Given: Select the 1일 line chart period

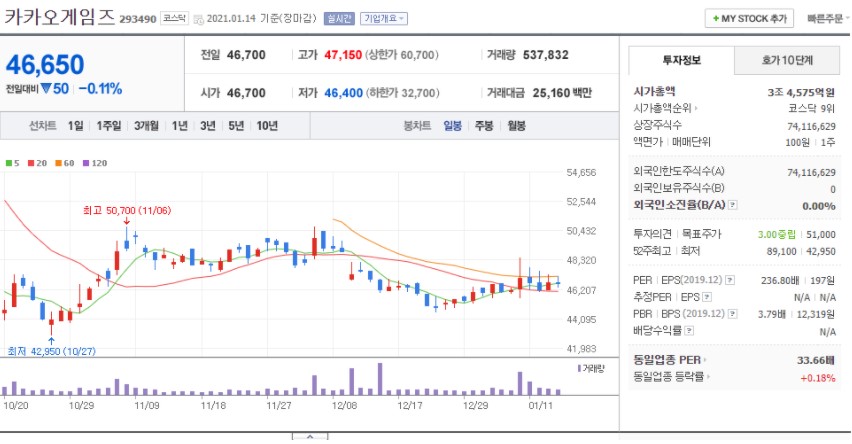Looking at the screenshot, I should click(76, 126).
